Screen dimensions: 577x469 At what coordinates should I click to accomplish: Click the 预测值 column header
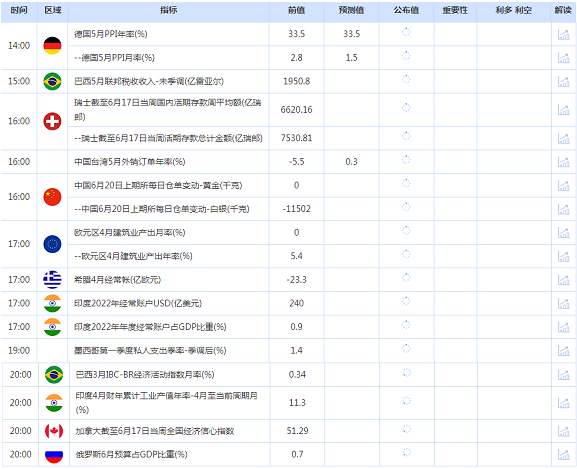click(351, 10)
